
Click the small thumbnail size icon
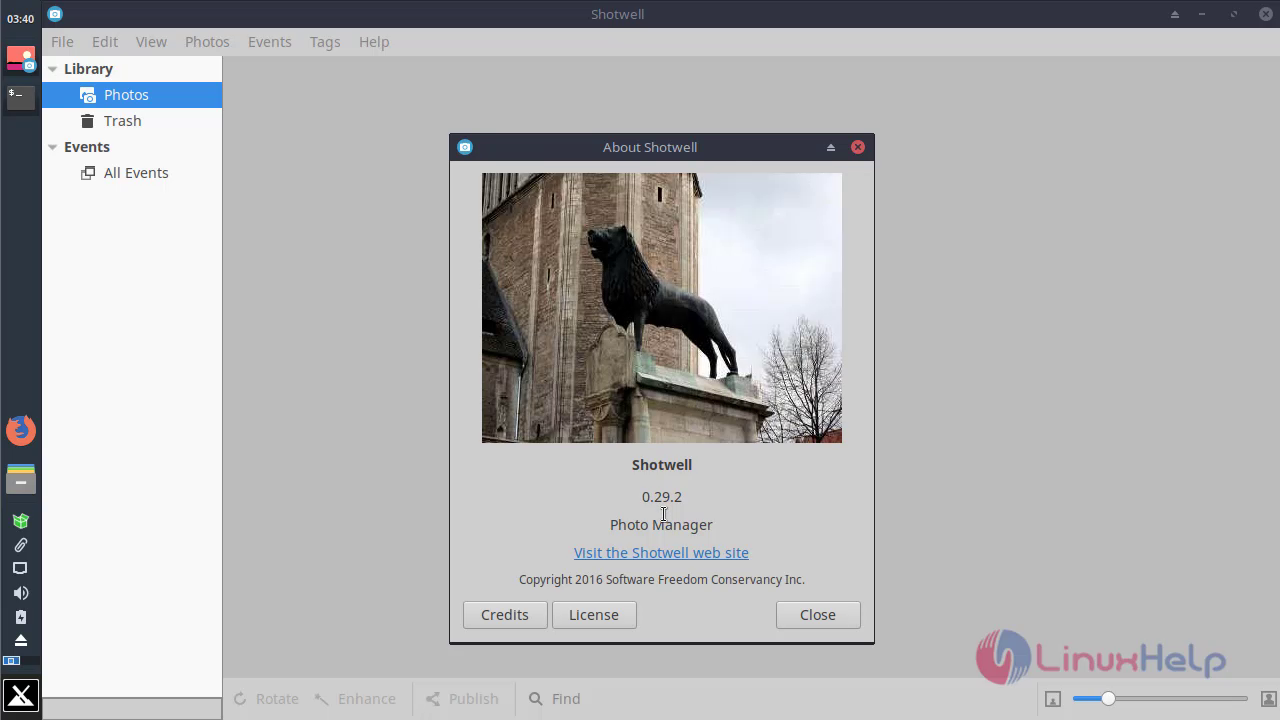point(1053,699)
